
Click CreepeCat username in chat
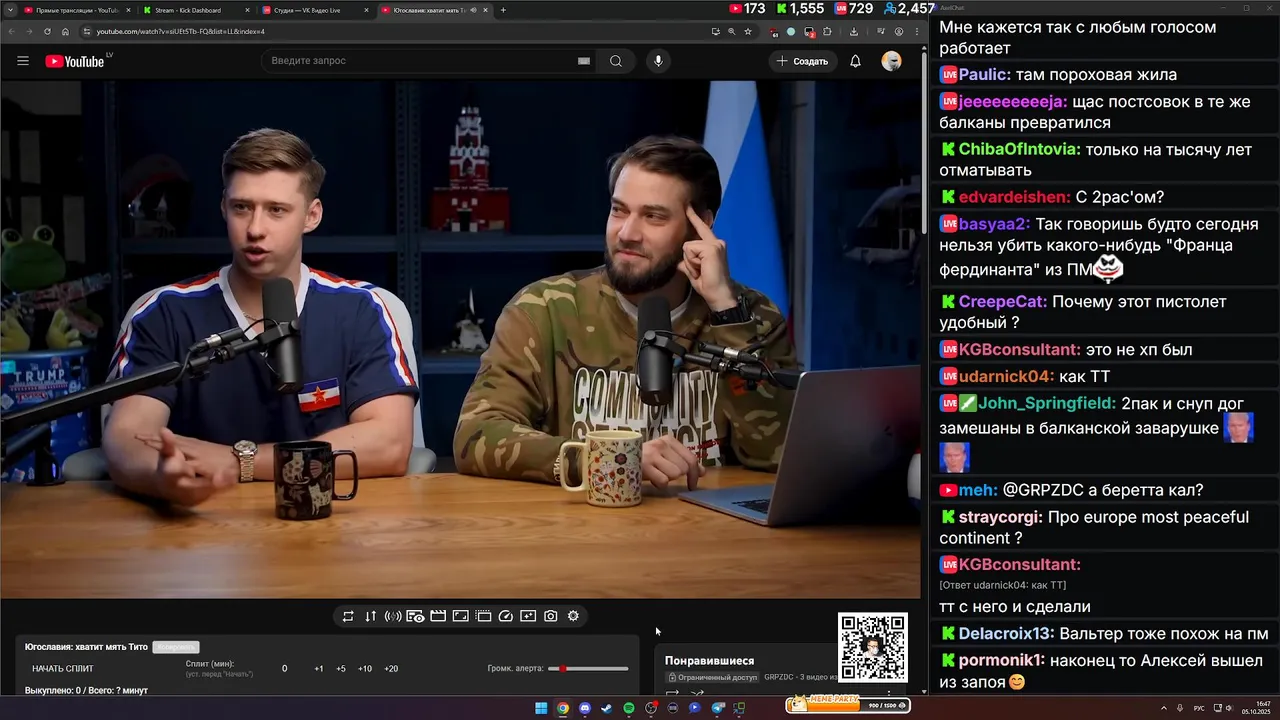coord(1003,301)
